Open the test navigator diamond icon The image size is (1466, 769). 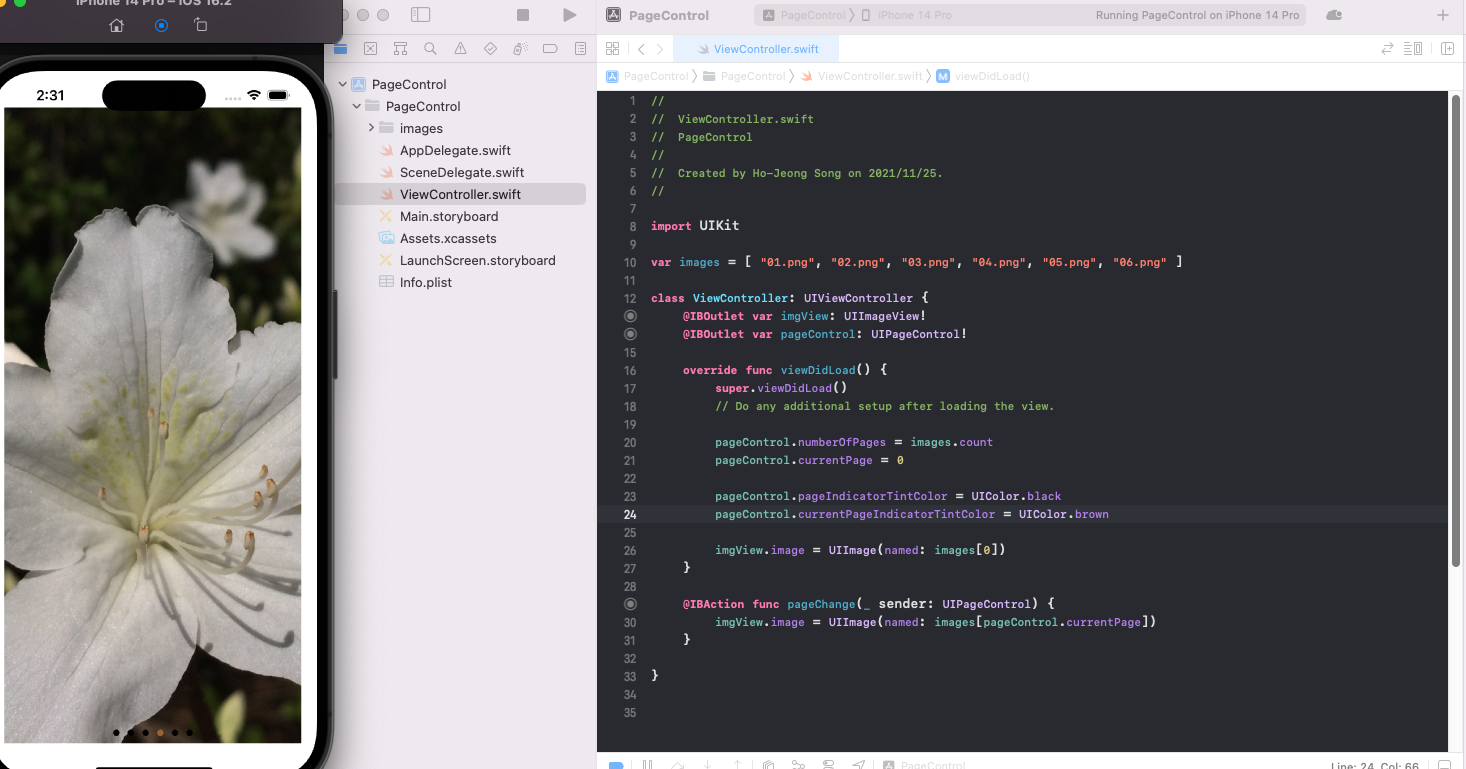click(x=490, y=48)
